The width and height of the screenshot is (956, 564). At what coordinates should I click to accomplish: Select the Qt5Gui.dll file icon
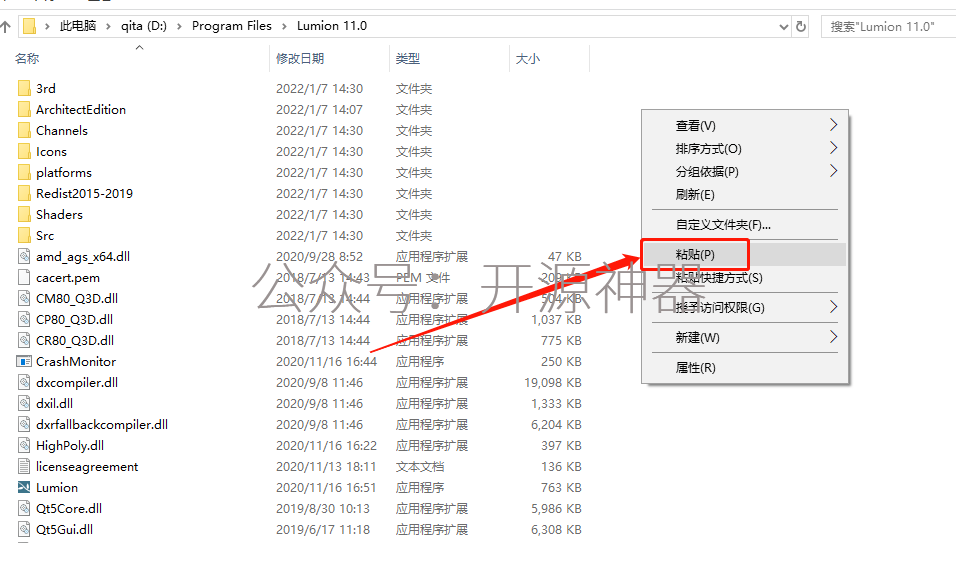[x=24, y=530]
